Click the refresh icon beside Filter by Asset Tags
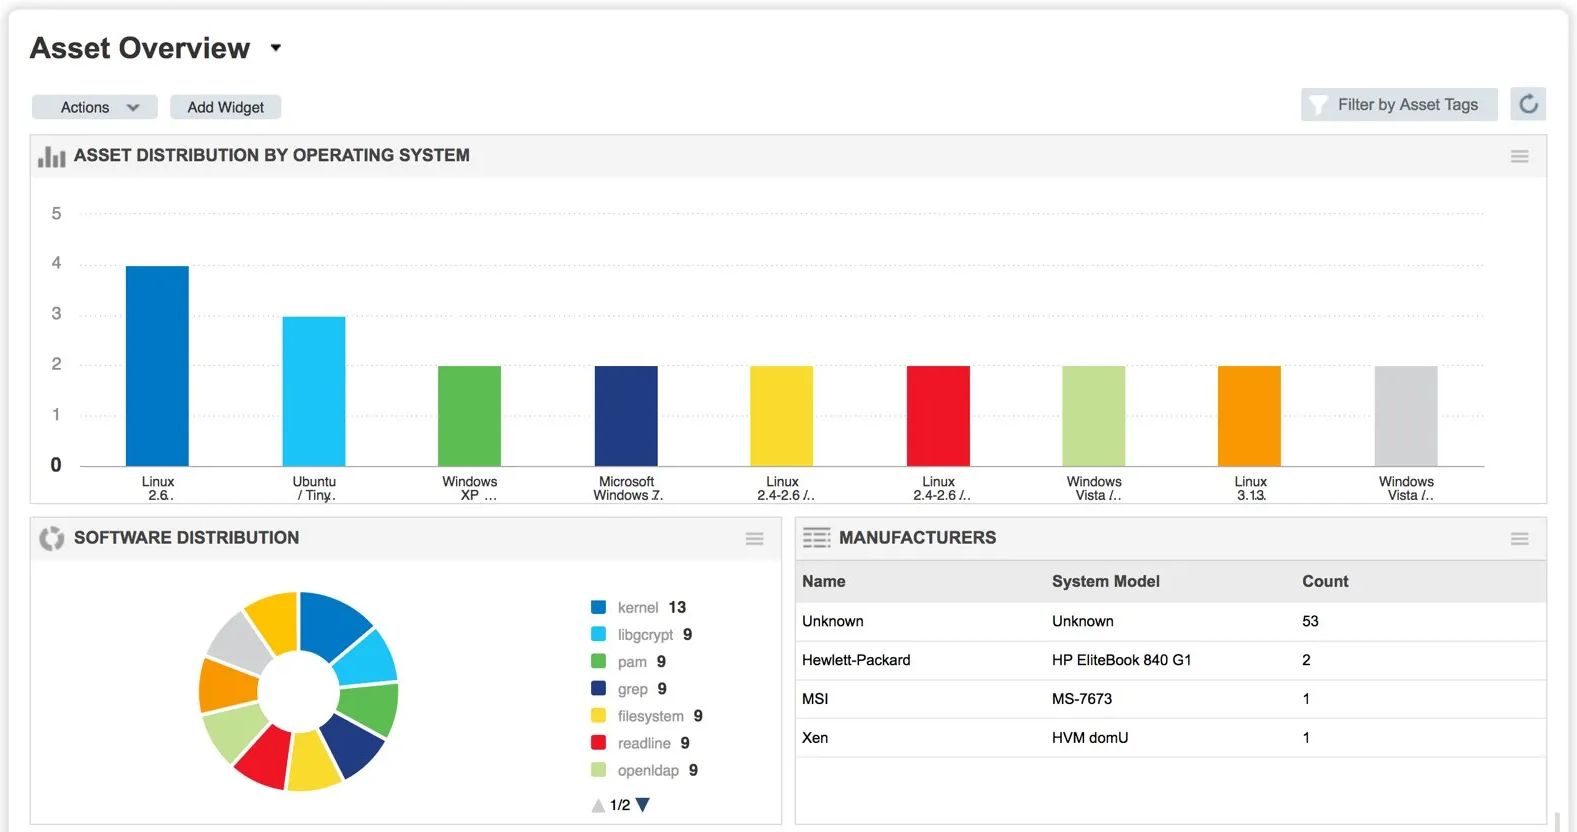 click(1528, 104)
